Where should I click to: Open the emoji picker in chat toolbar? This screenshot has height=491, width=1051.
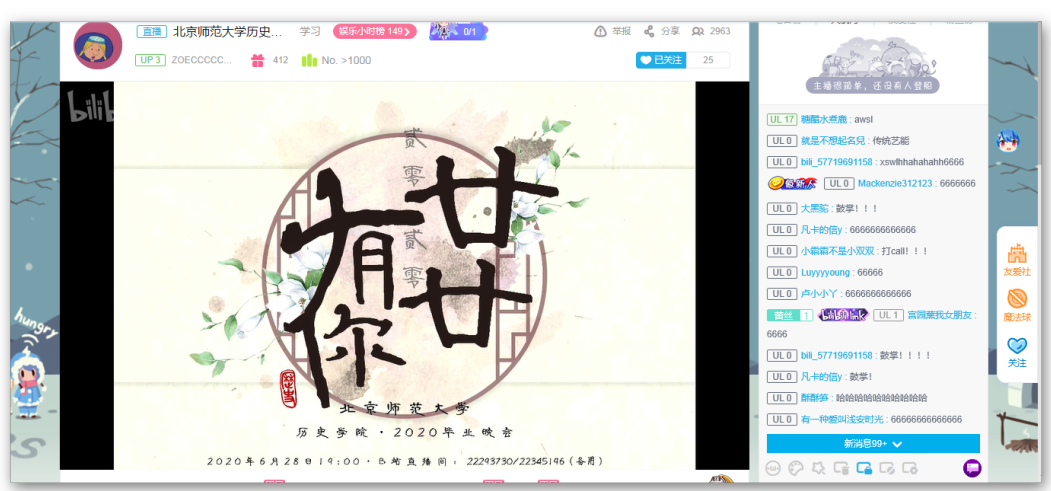(774, 468)
